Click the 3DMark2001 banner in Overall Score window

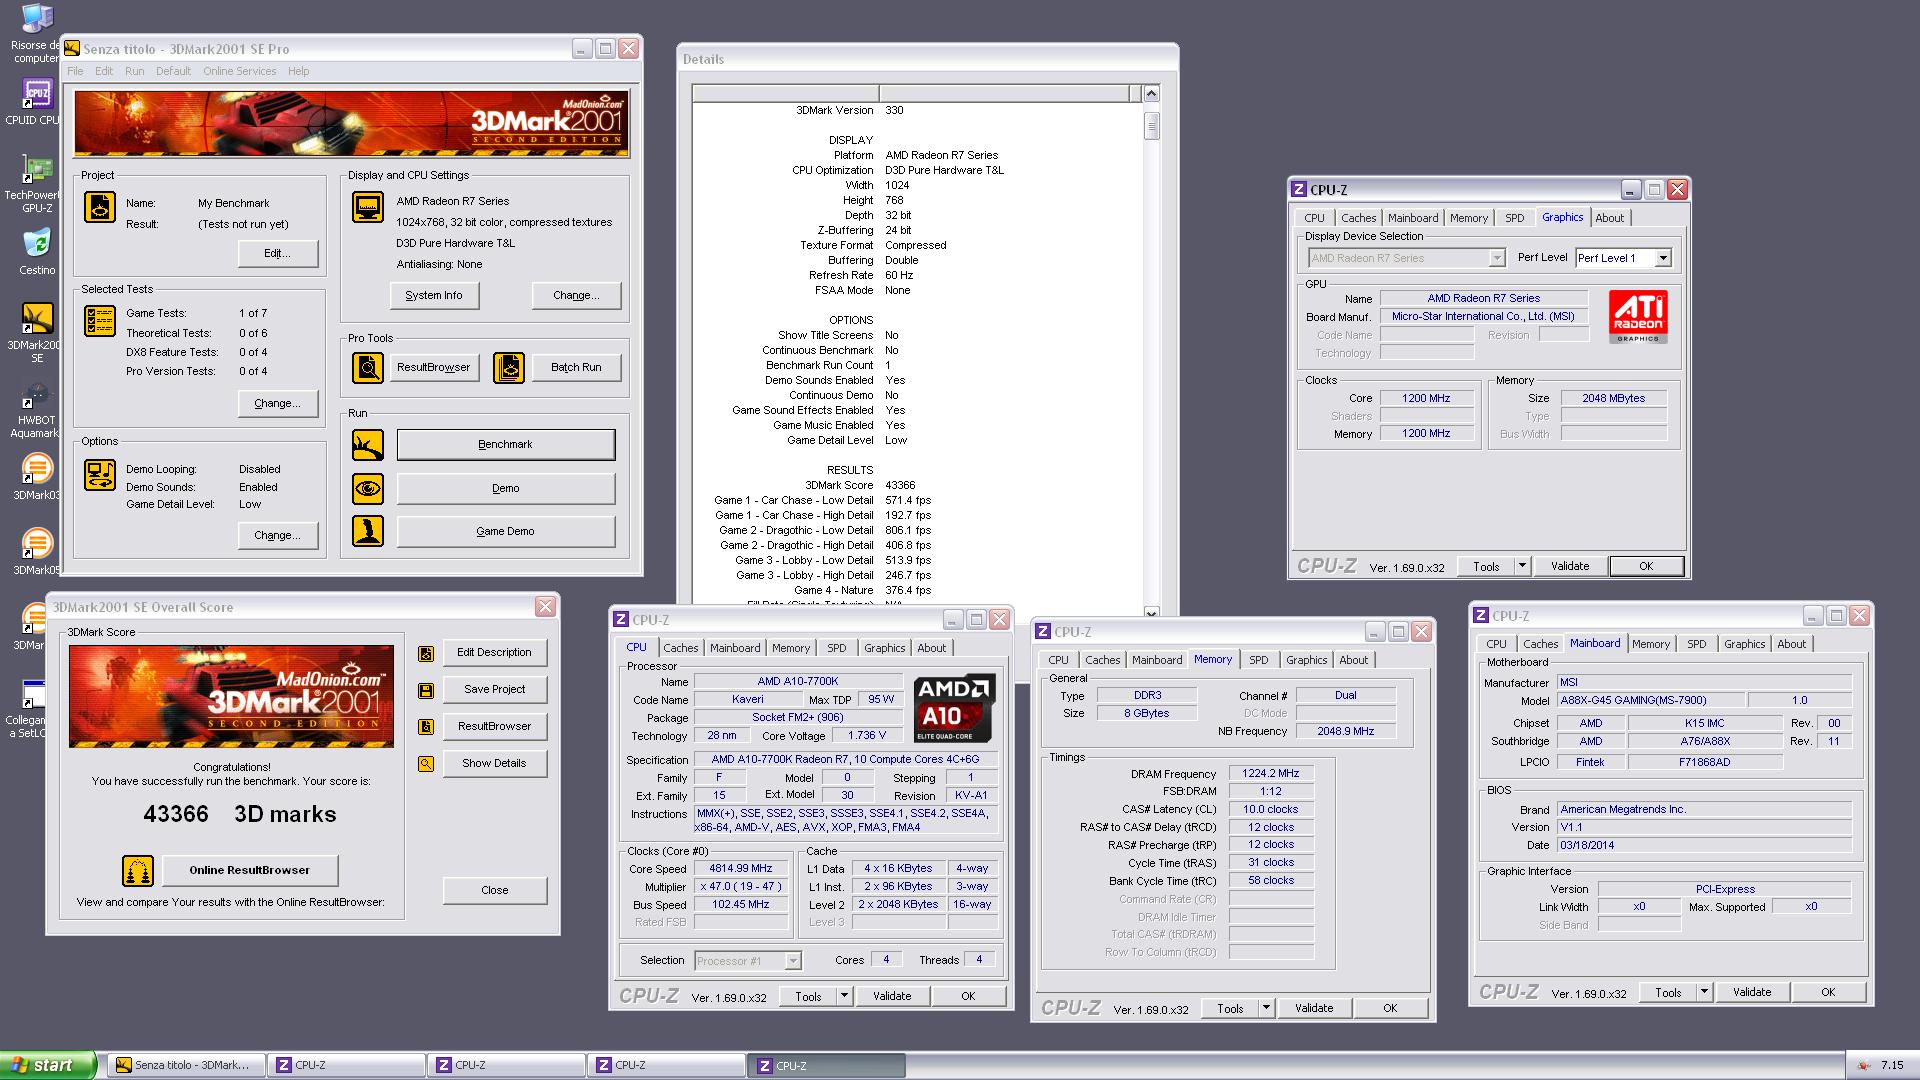(231, 697)
